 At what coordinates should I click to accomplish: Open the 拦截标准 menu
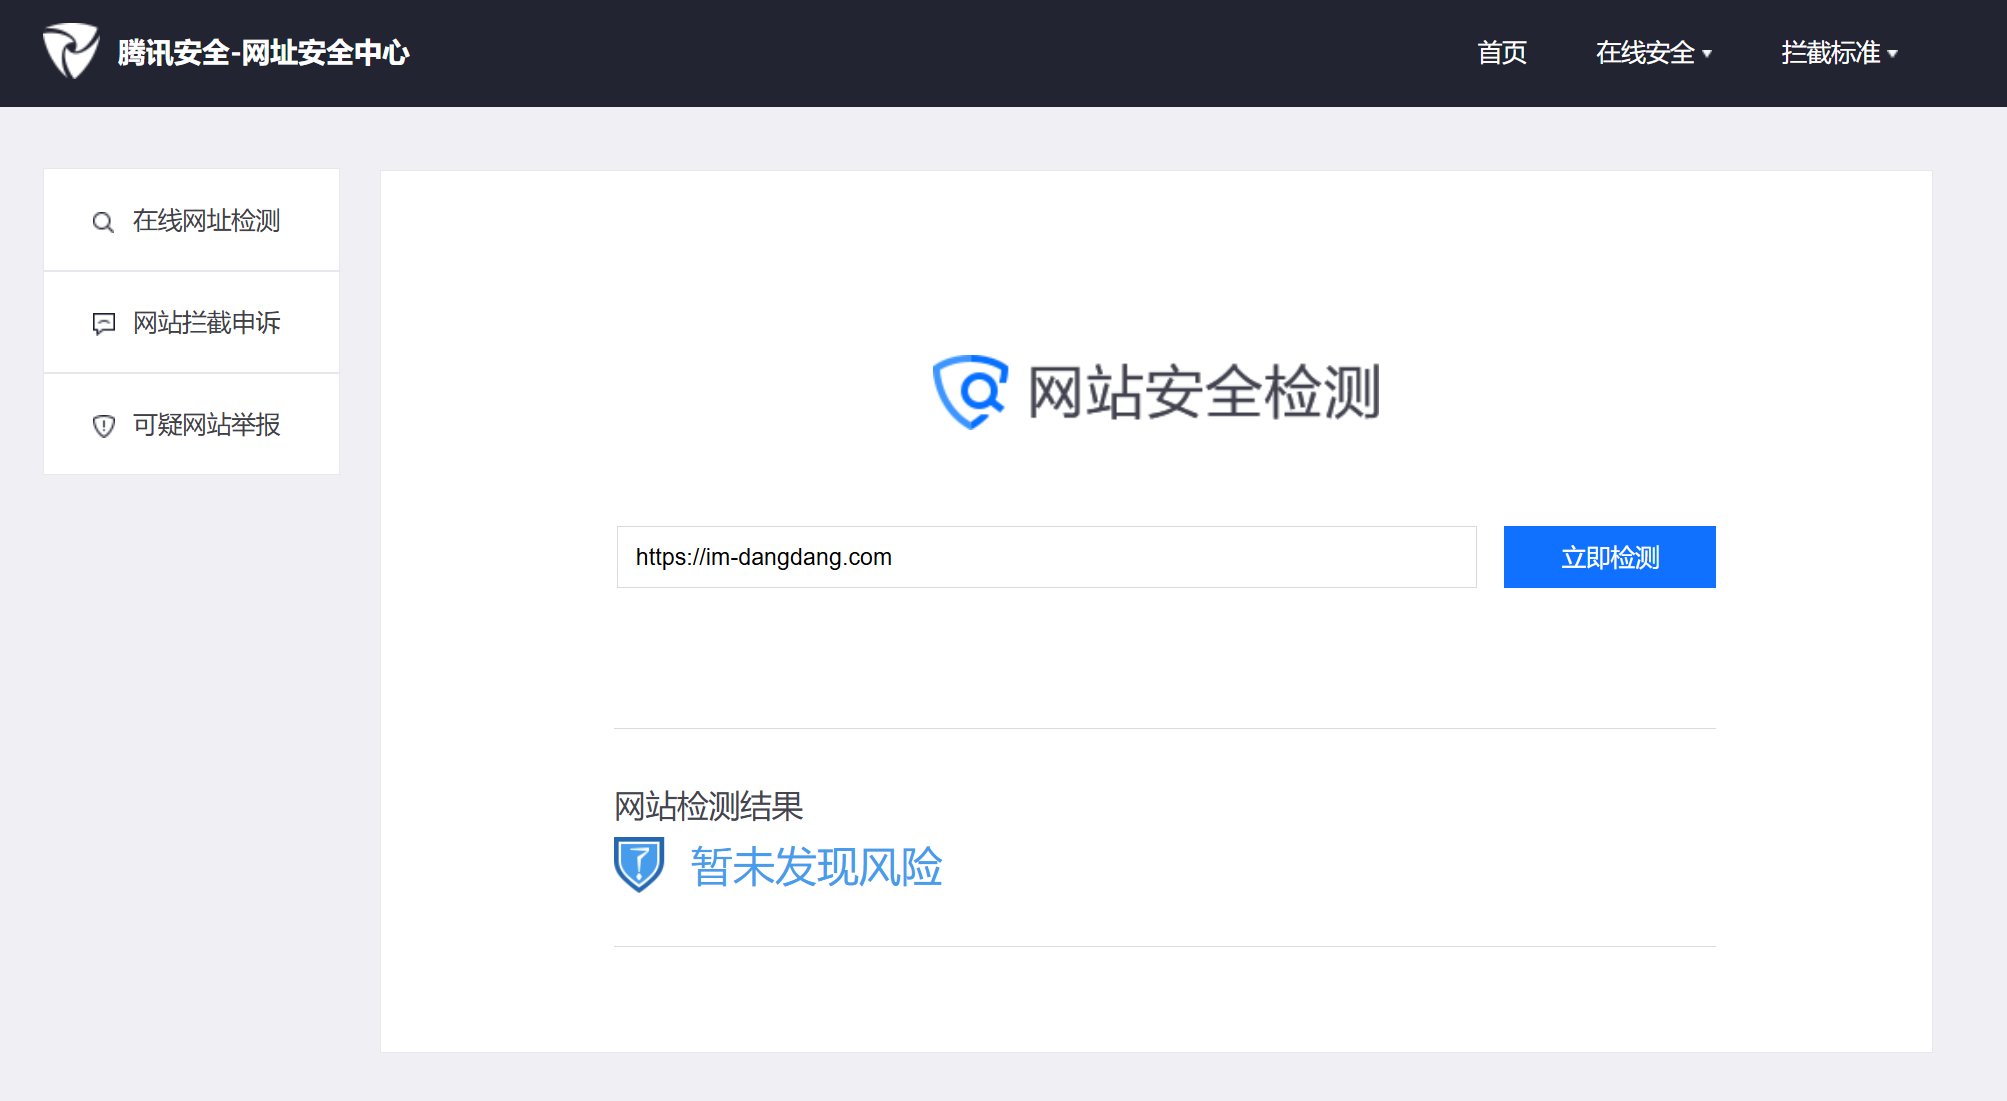click(1830, 53)
